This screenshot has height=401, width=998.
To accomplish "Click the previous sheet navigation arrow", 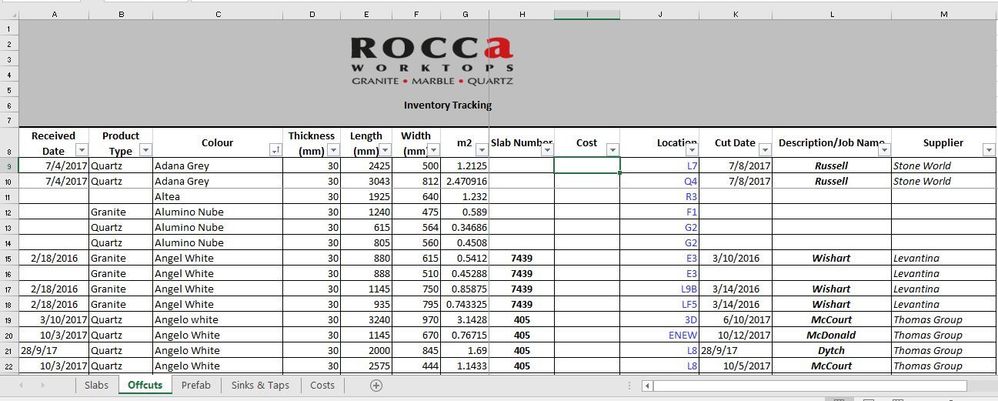I will pos(22,385).
